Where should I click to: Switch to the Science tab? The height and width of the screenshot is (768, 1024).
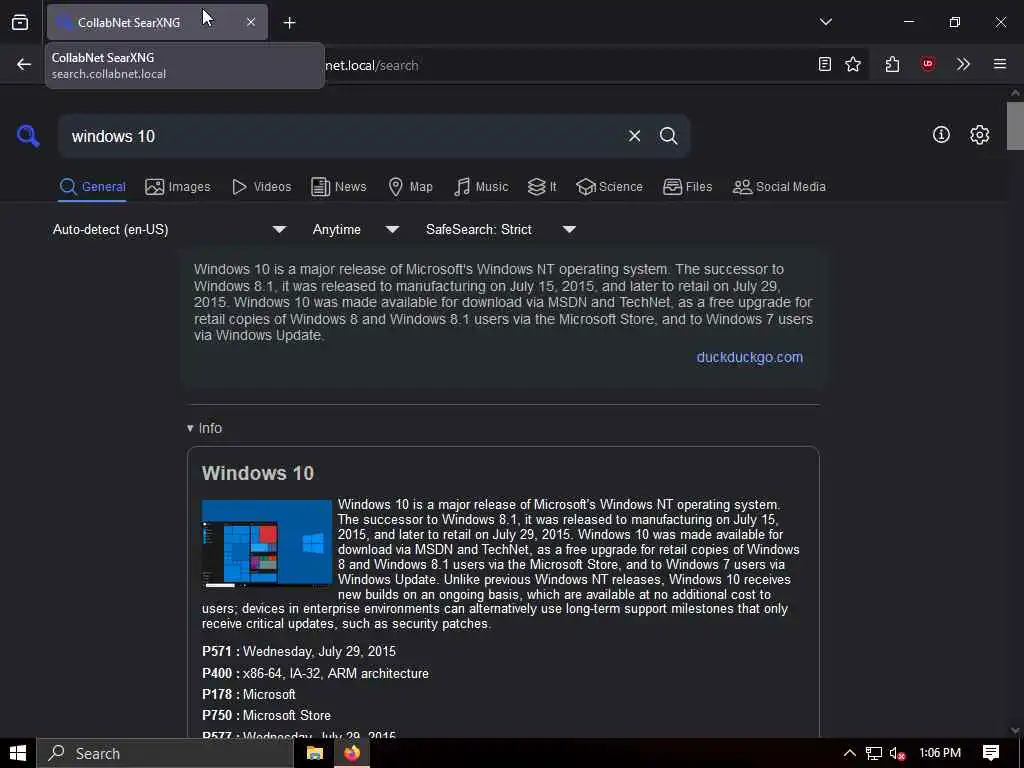click(609, 187)
